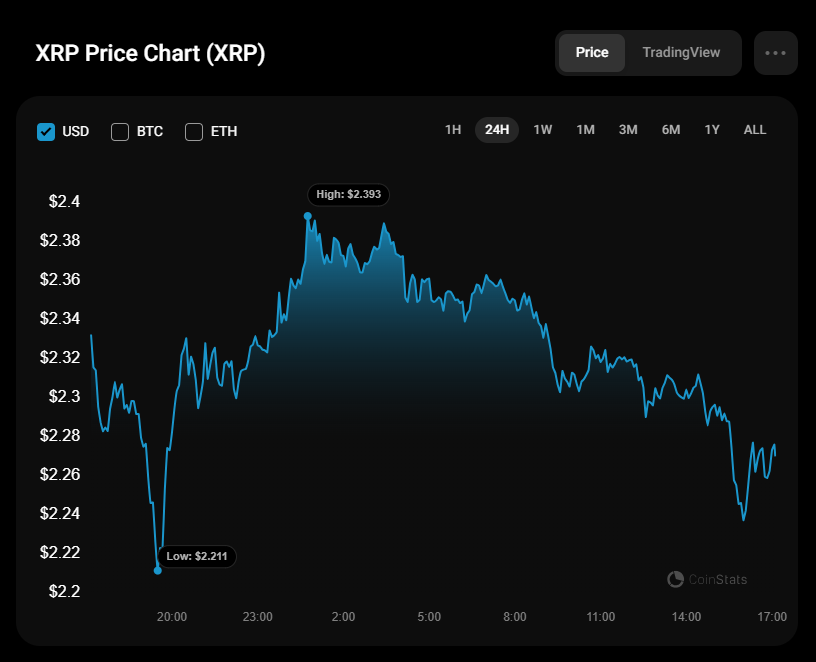Viewport: 816px width, 662px height.
Task: Select the 1Y time range
Action: (x=712, y=130)
